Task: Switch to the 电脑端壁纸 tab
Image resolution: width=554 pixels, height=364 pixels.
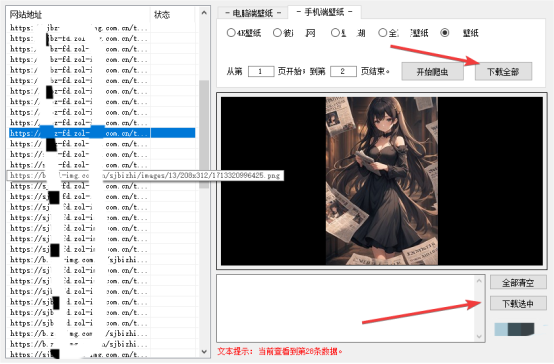Action: (x=252, y=13)
